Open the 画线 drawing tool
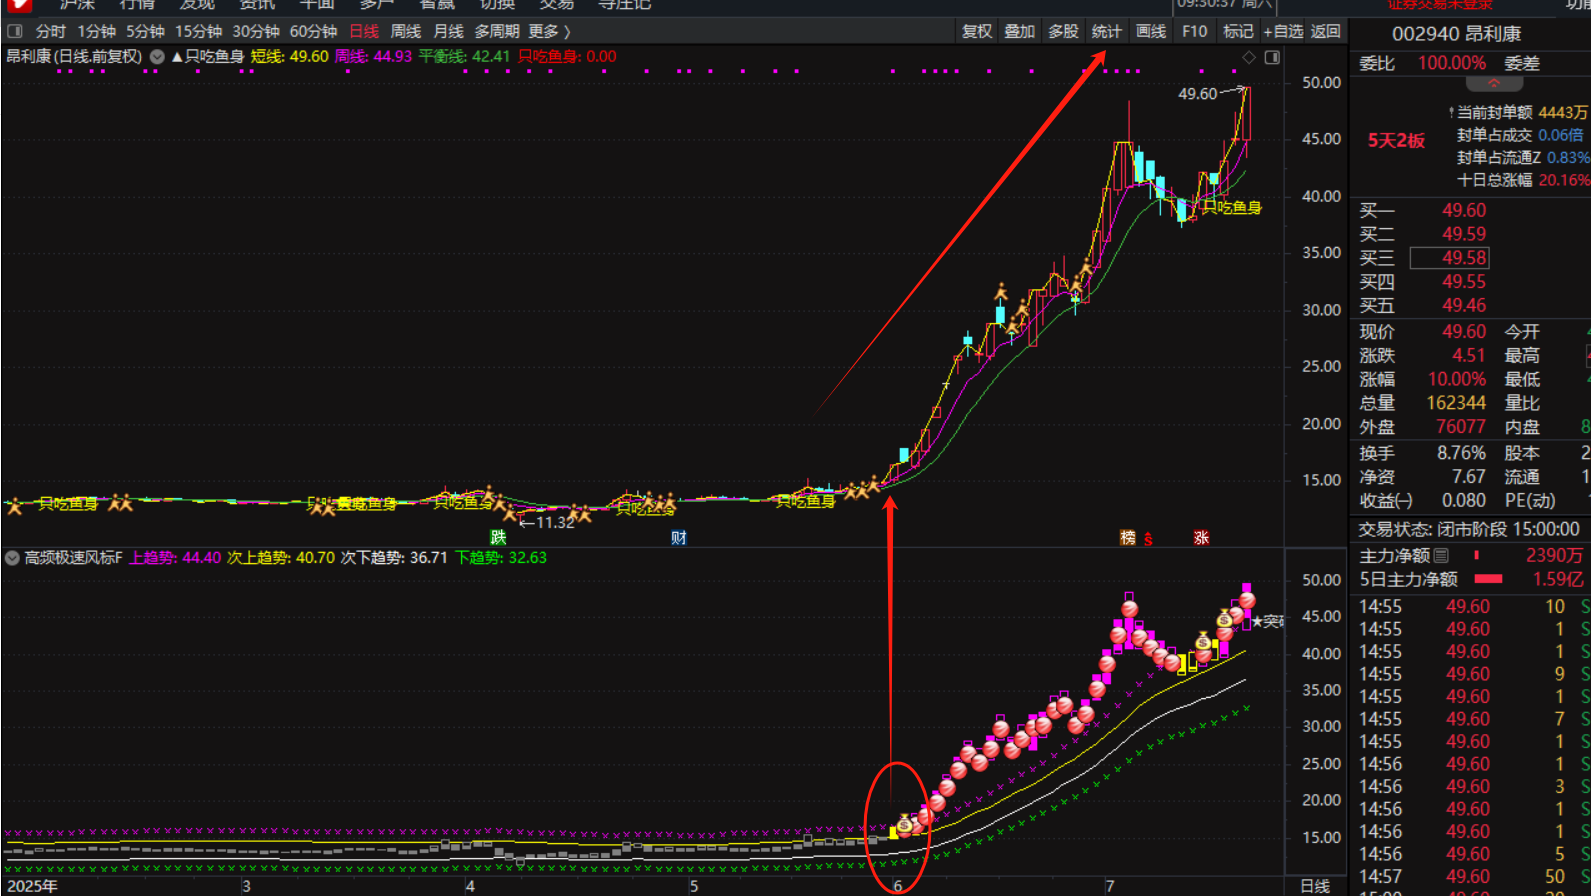 tap(1150, 31)
